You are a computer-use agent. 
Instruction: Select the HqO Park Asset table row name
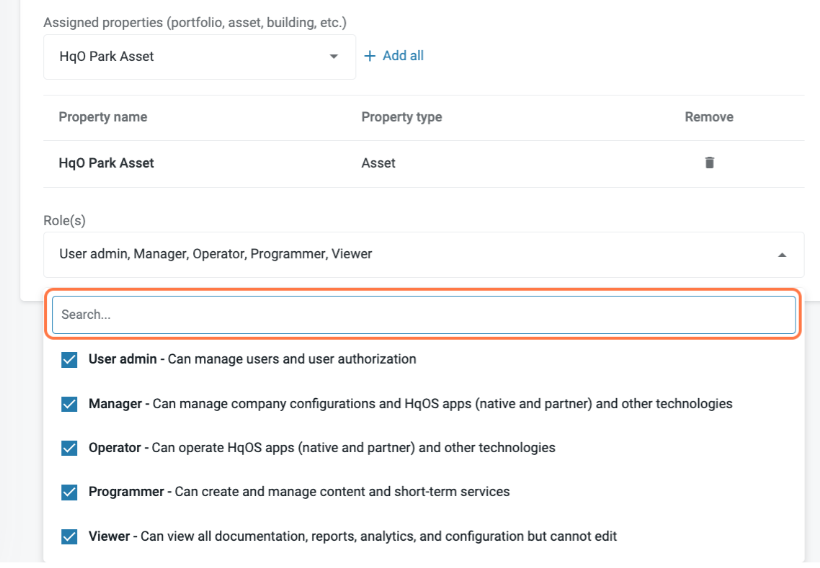(106, 163)
